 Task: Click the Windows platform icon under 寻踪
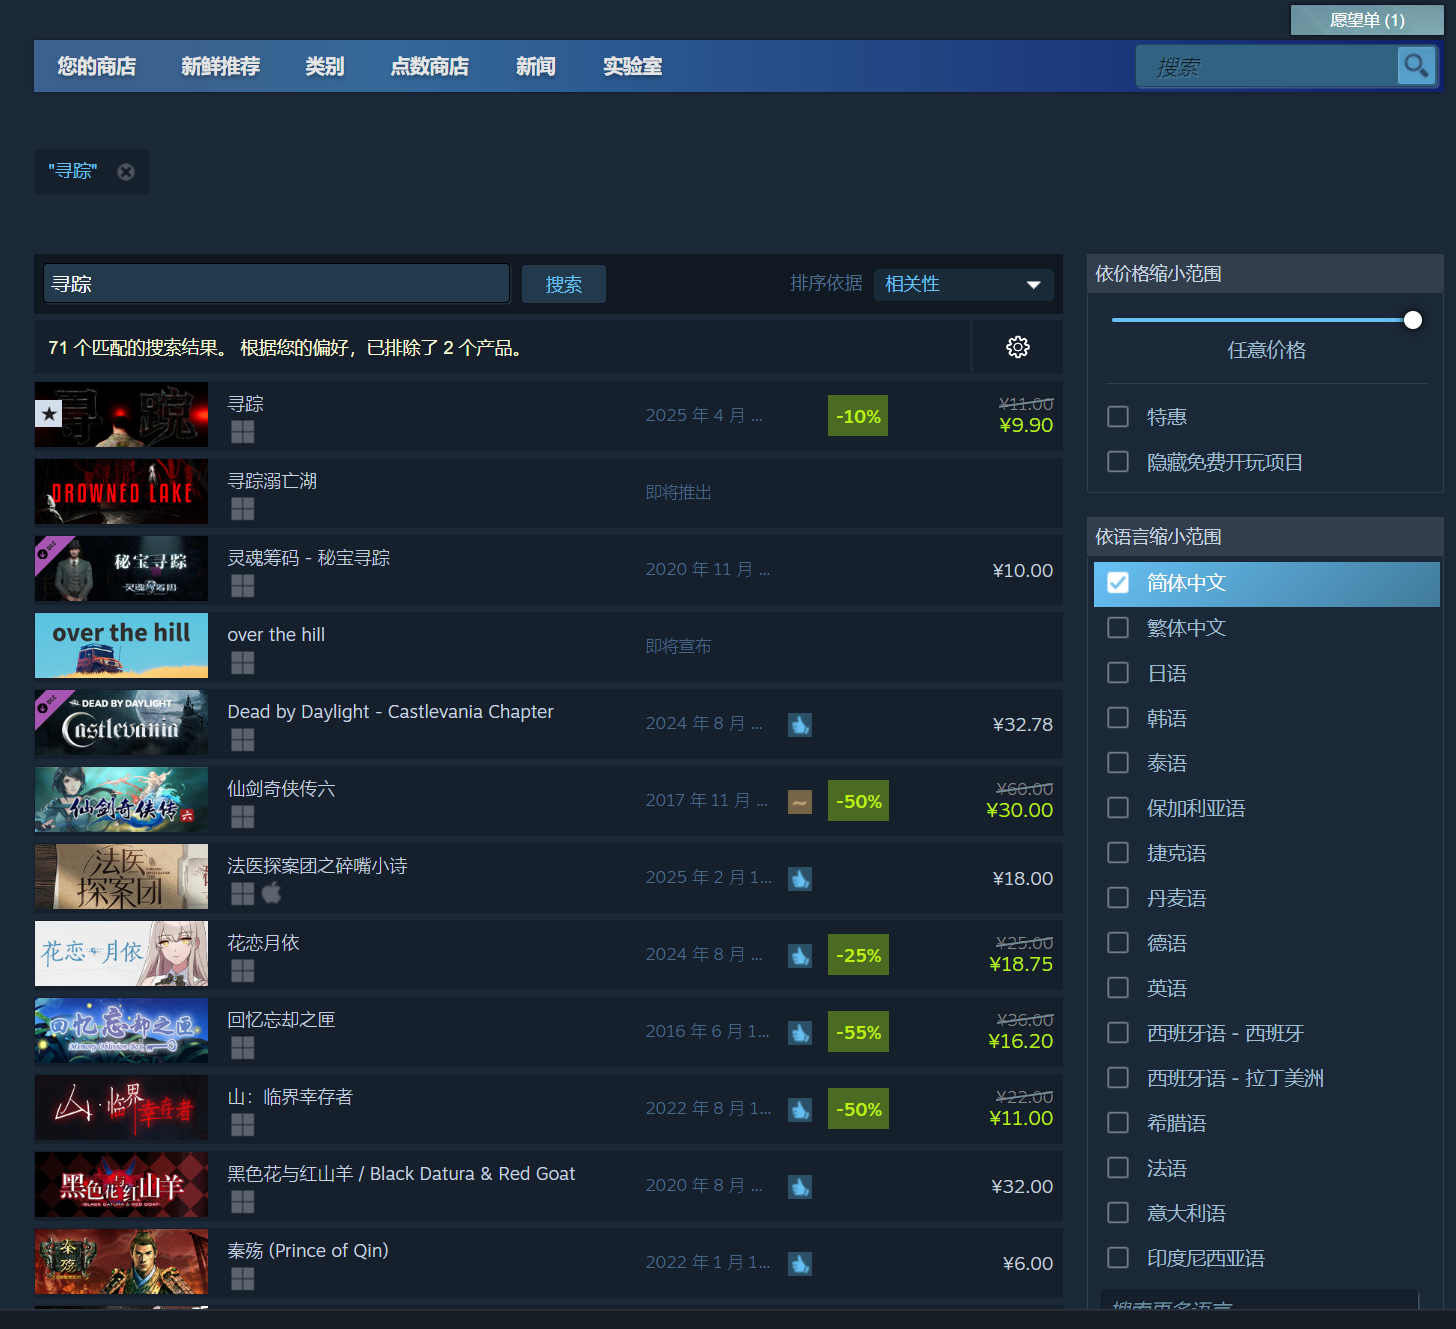point(242,432)
